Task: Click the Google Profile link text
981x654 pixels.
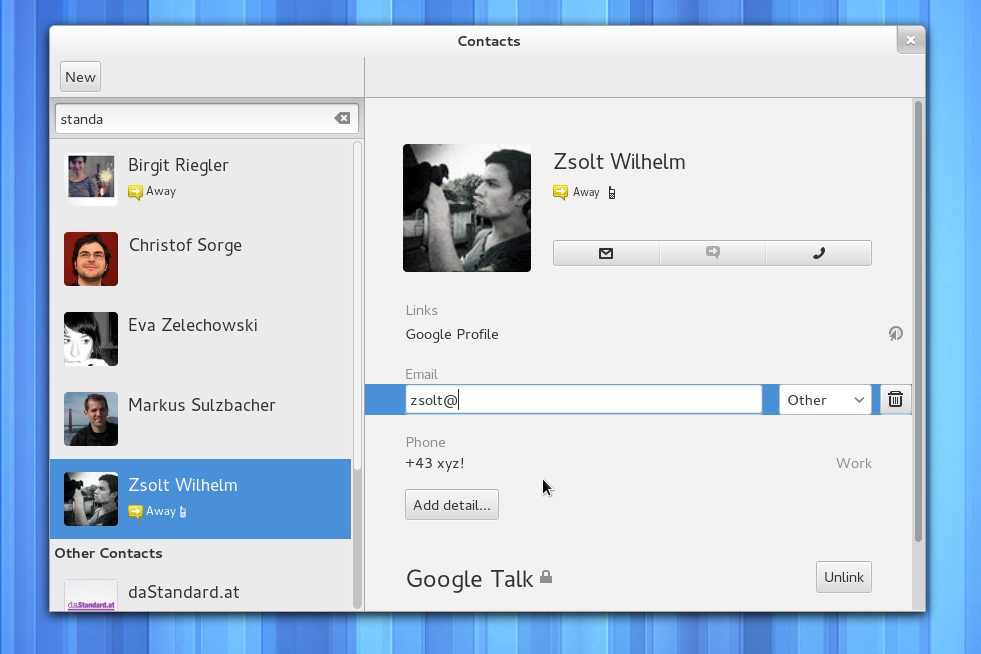Action: point(452,334)
